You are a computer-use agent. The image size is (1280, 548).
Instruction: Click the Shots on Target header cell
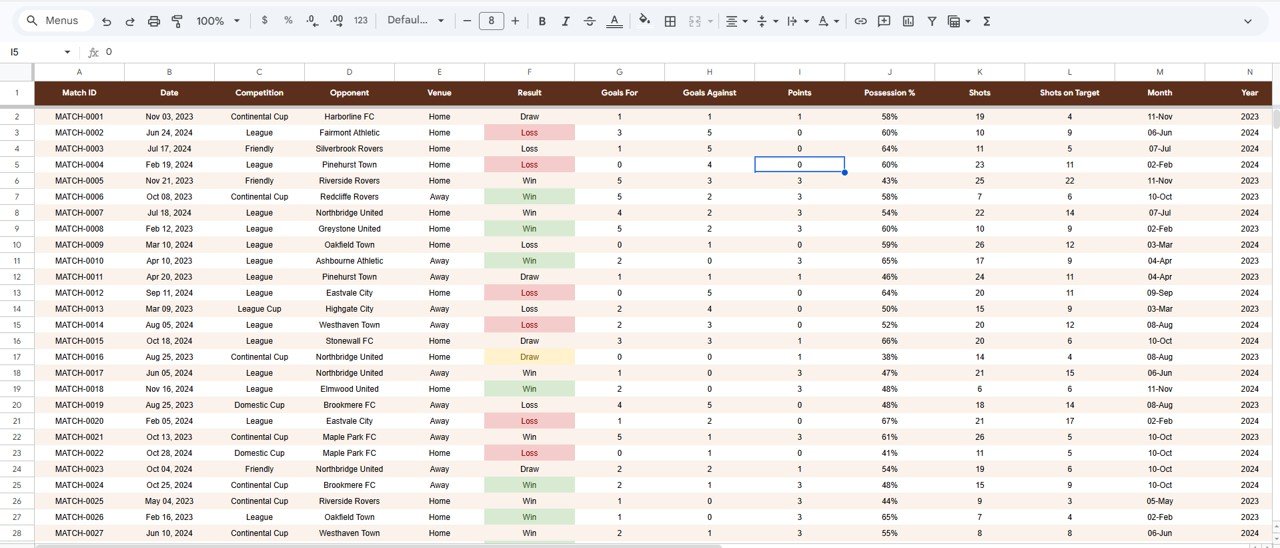[x=1069, y=93]
